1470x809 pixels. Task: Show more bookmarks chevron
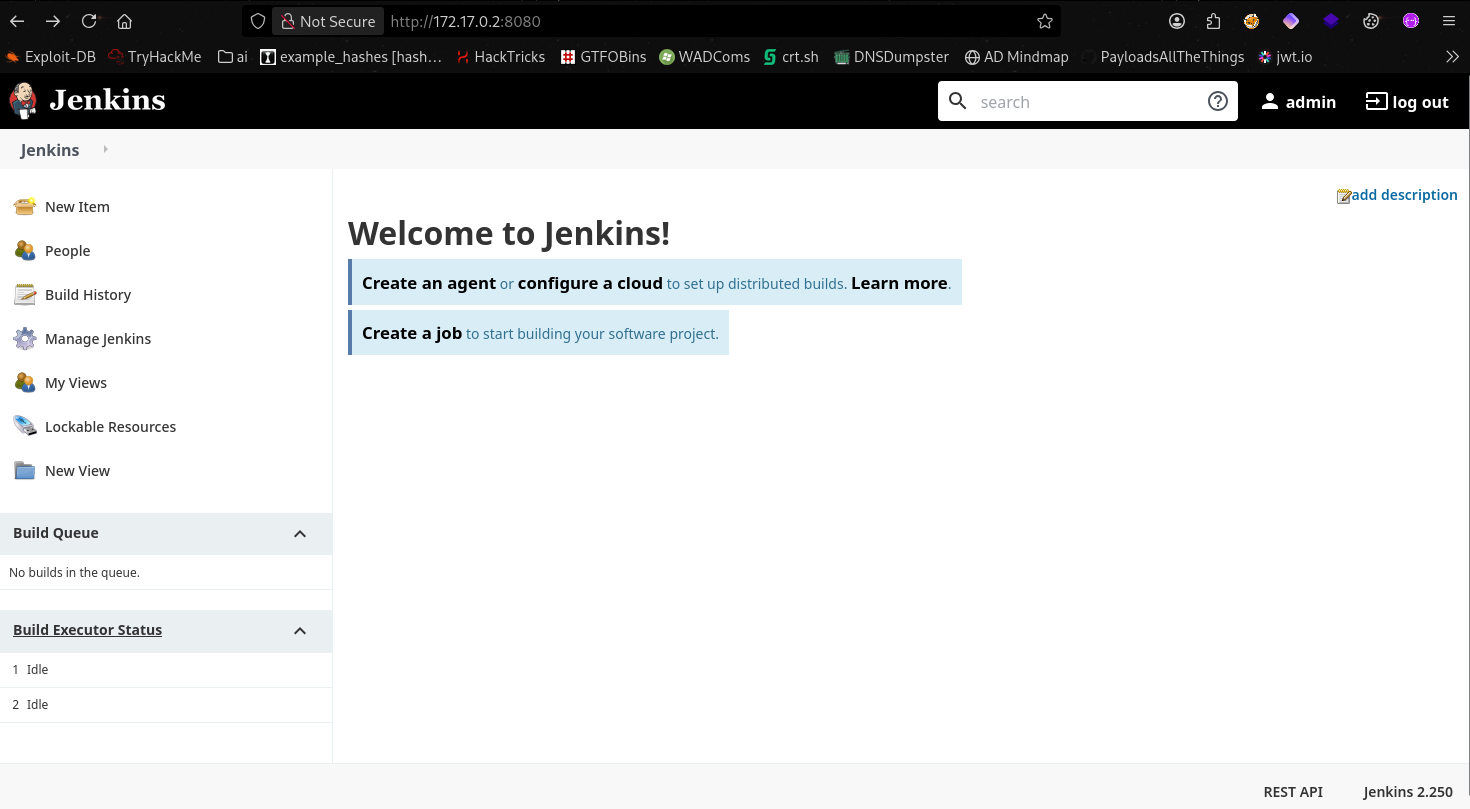(x=1452, y=57)
